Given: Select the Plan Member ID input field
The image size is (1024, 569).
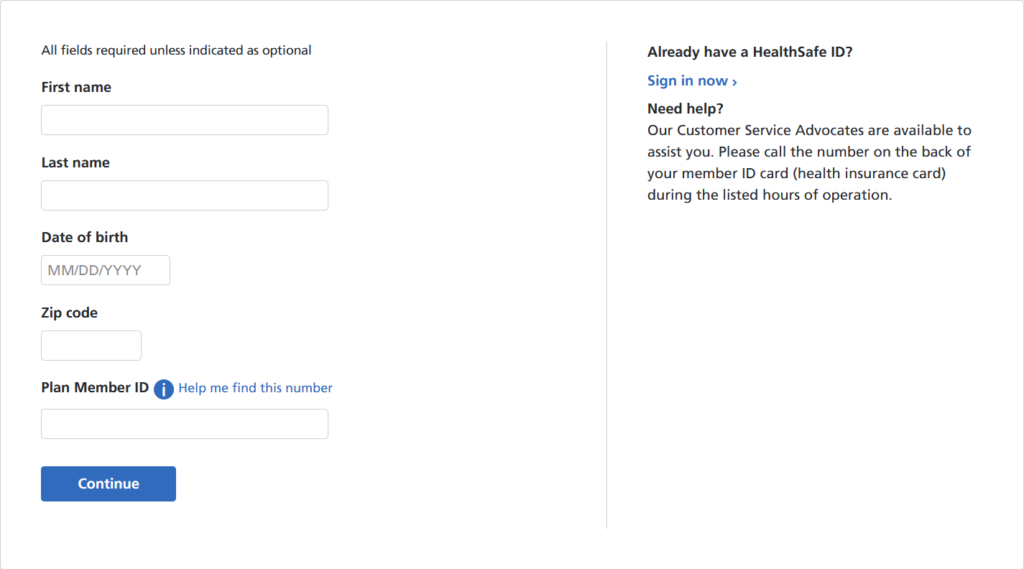Looking at the screenshot, I should pyautogui.click(x=185, y=424).
